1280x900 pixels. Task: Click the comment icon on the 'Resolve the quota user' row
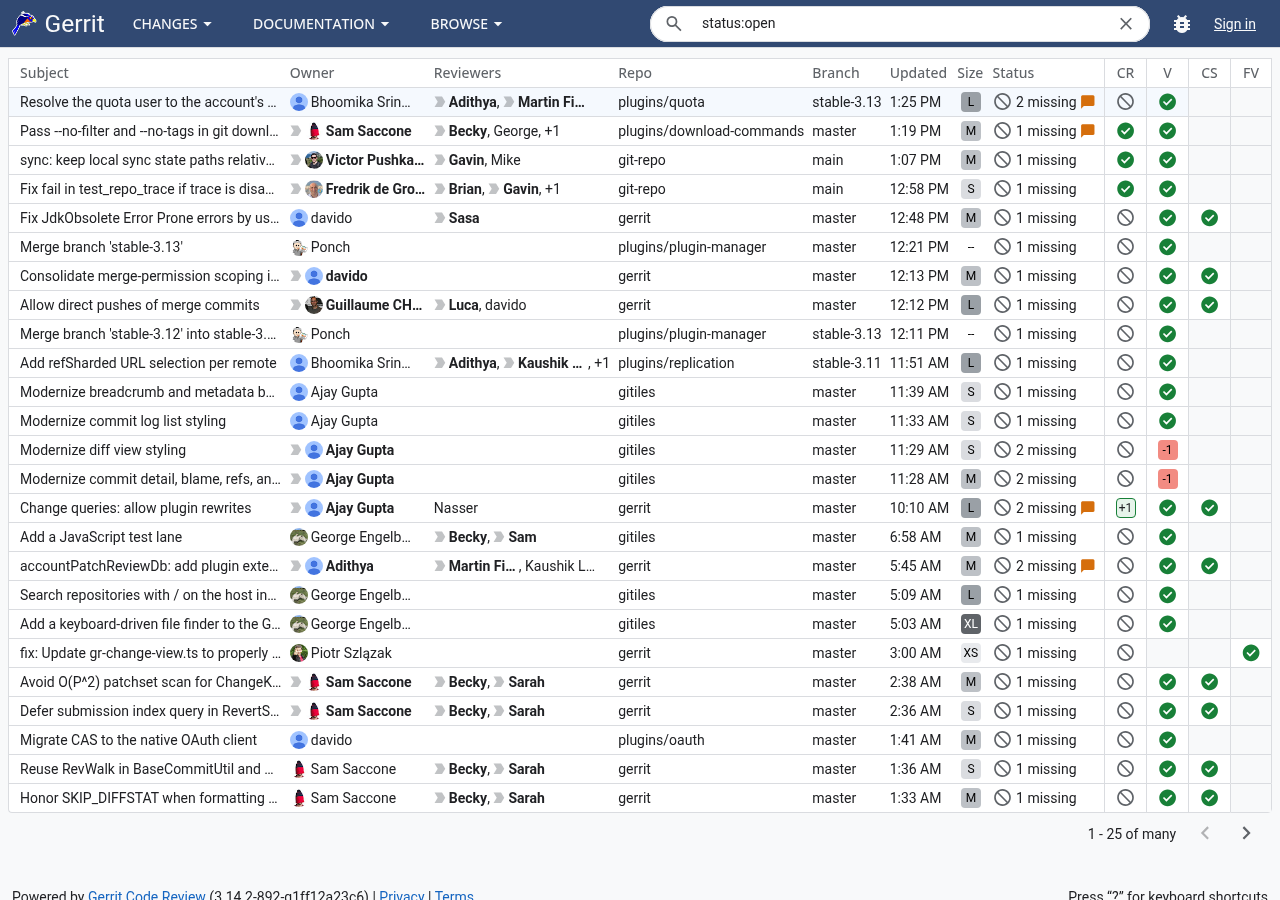(1088, 102)
